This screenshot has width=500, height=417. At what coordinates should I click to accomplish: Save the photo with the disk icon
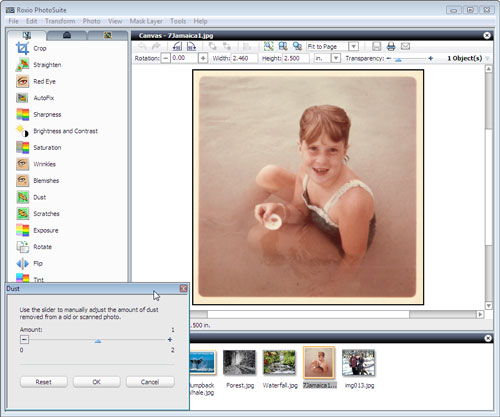(376, 46)
